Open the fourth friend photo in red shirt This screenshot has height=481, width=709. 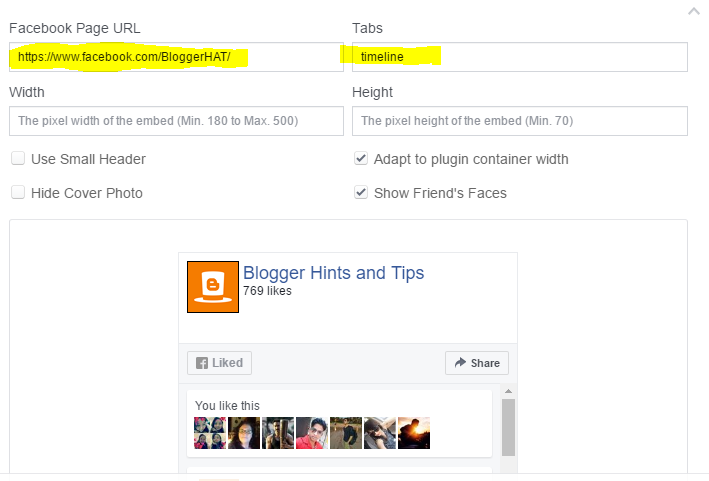312,433
